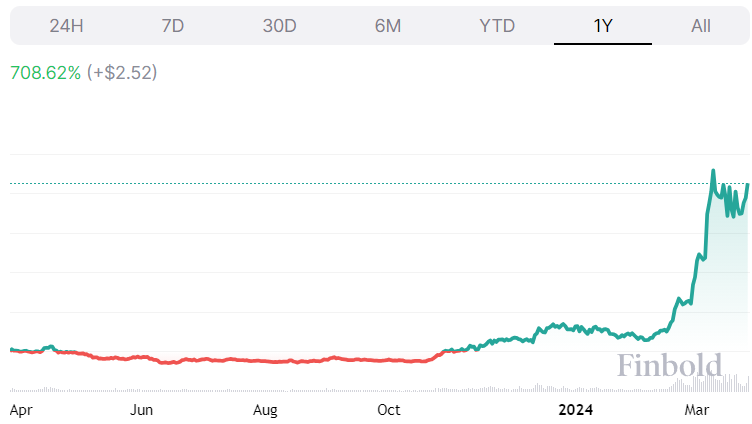This screenshot has width=752, height=424.
Task: Switch to the 24H time range tab
Action: (66, 26)
